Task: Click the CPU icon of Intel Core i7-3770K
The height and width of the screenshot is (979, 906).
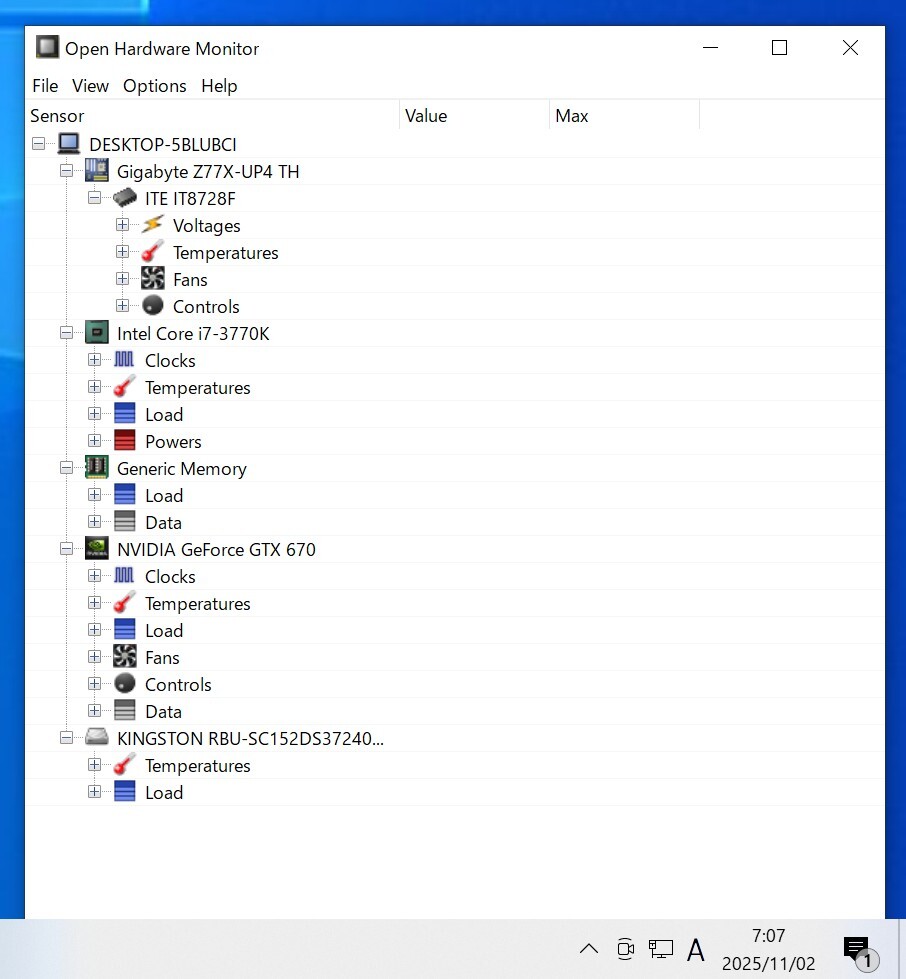Action: point(97,333)
